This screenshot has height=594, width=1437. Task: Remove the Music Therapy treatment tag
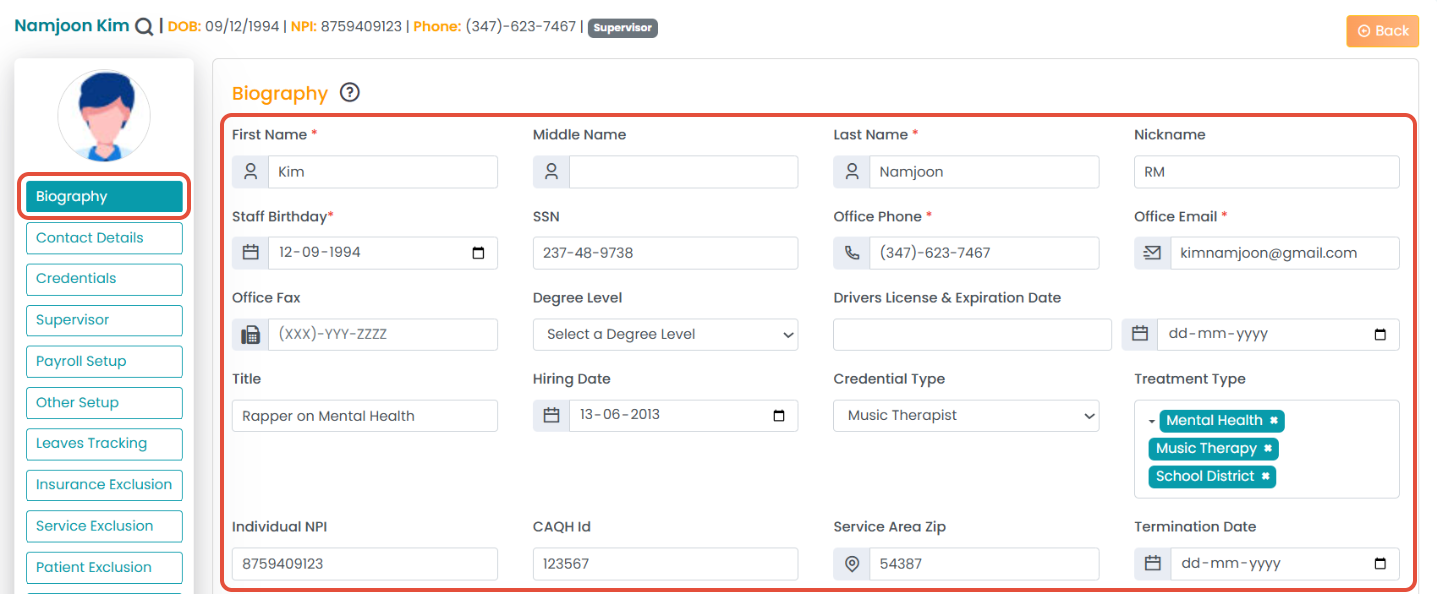tap(1268, 449)
